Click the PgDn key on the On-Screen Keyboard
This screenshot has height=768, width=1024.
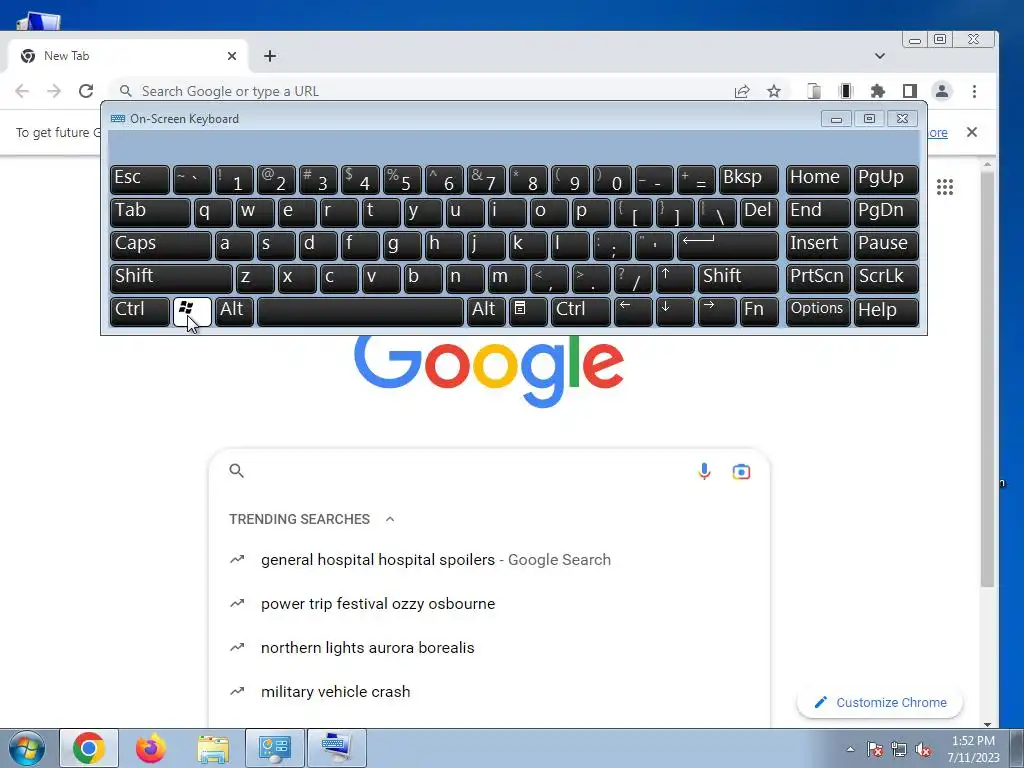(x=886, y=213)
